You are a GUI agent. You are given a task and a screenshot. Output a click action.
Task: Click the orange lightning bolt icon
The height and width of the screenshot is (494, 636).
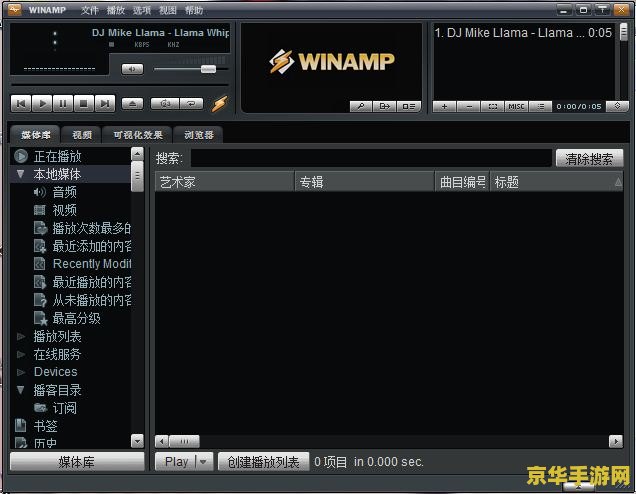click(x=219, y=104)
